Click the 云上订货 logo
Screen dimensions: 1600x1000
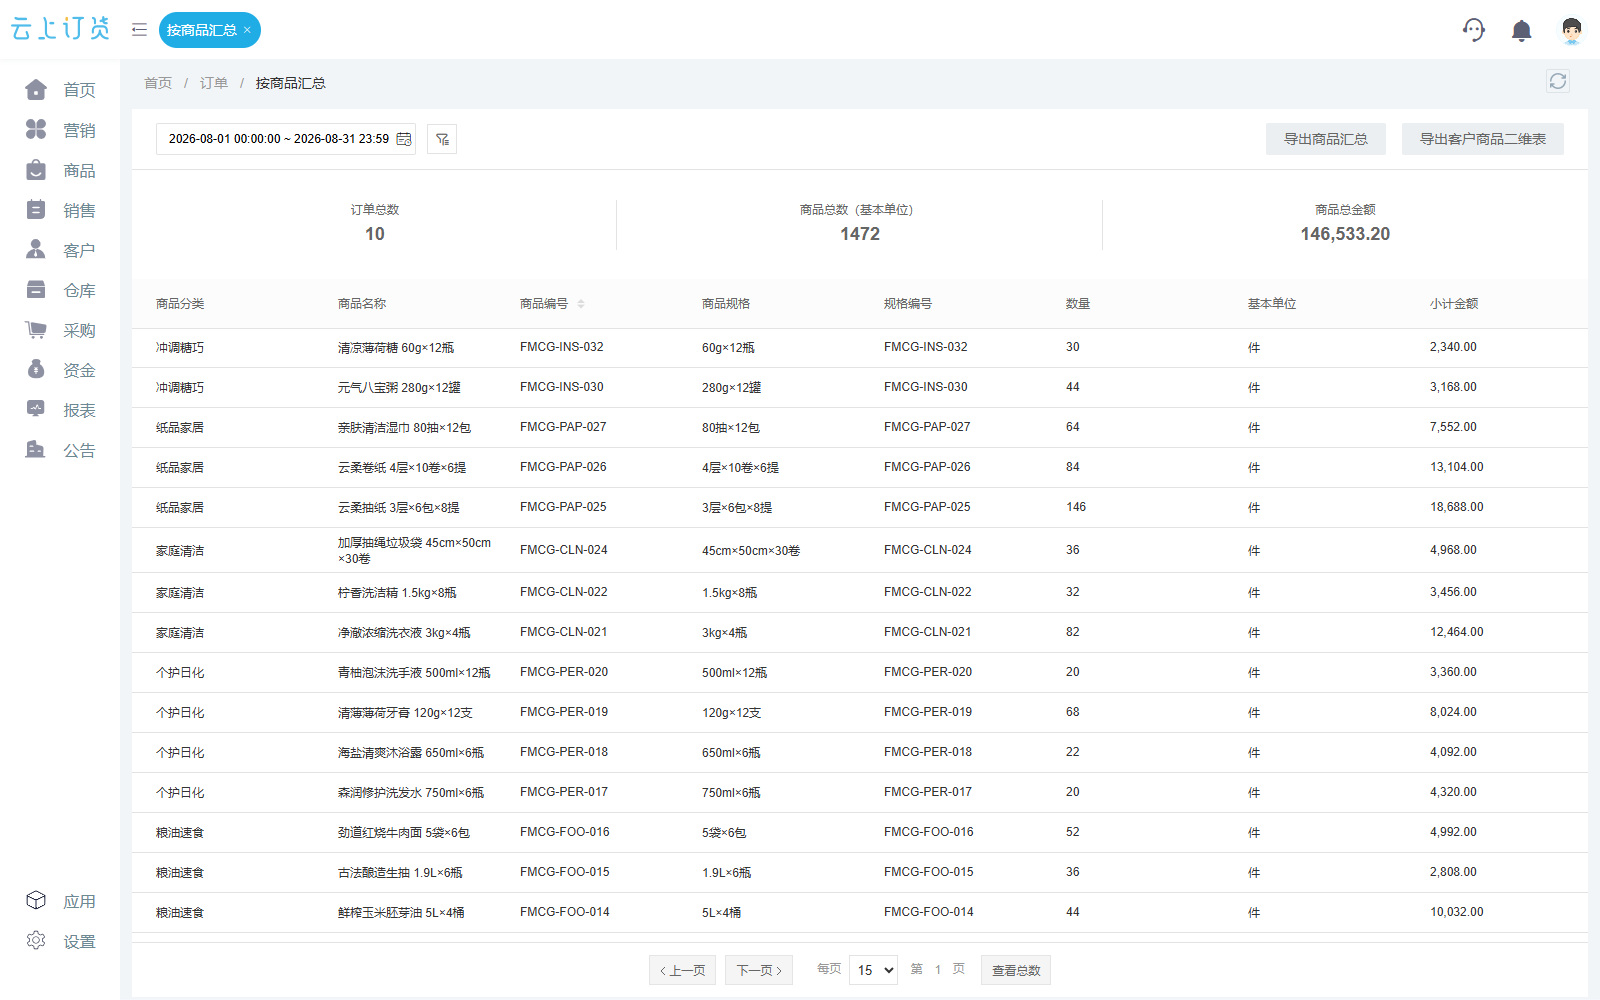(x=60, y=29)
